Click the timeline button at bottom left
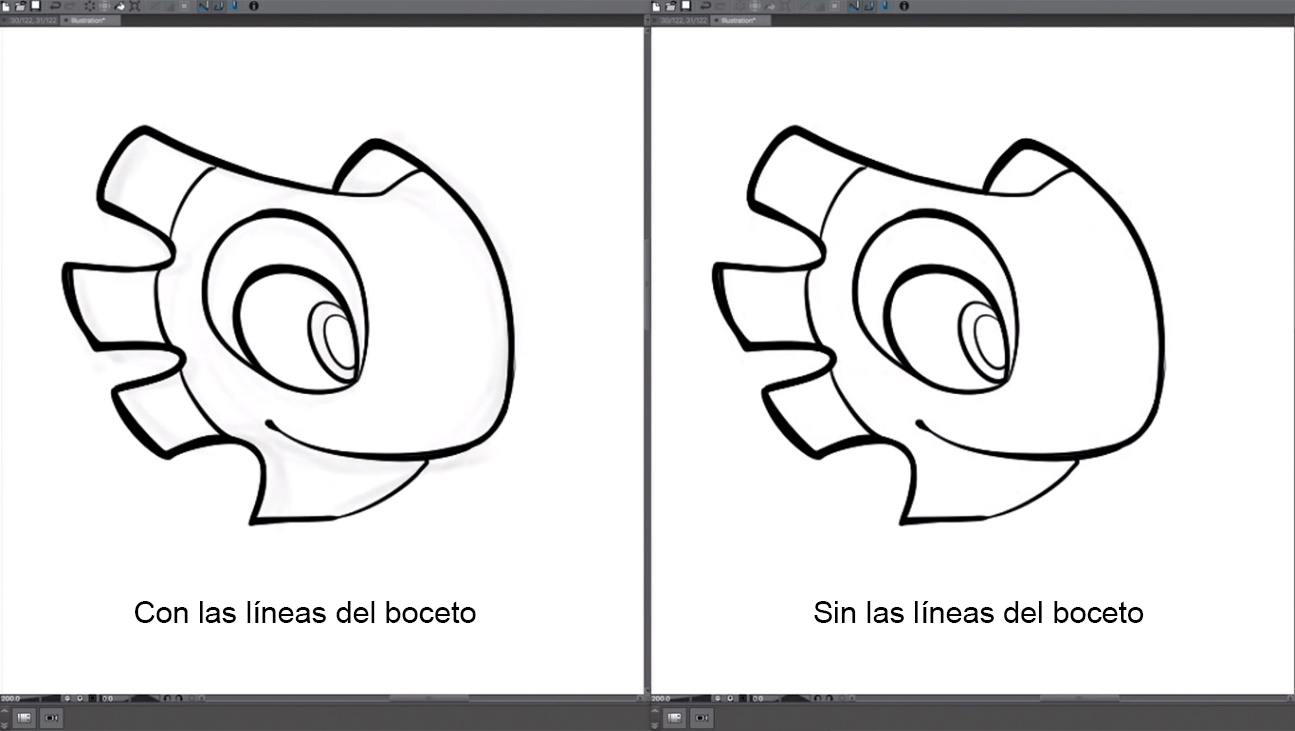 click(x=24, y=718)
